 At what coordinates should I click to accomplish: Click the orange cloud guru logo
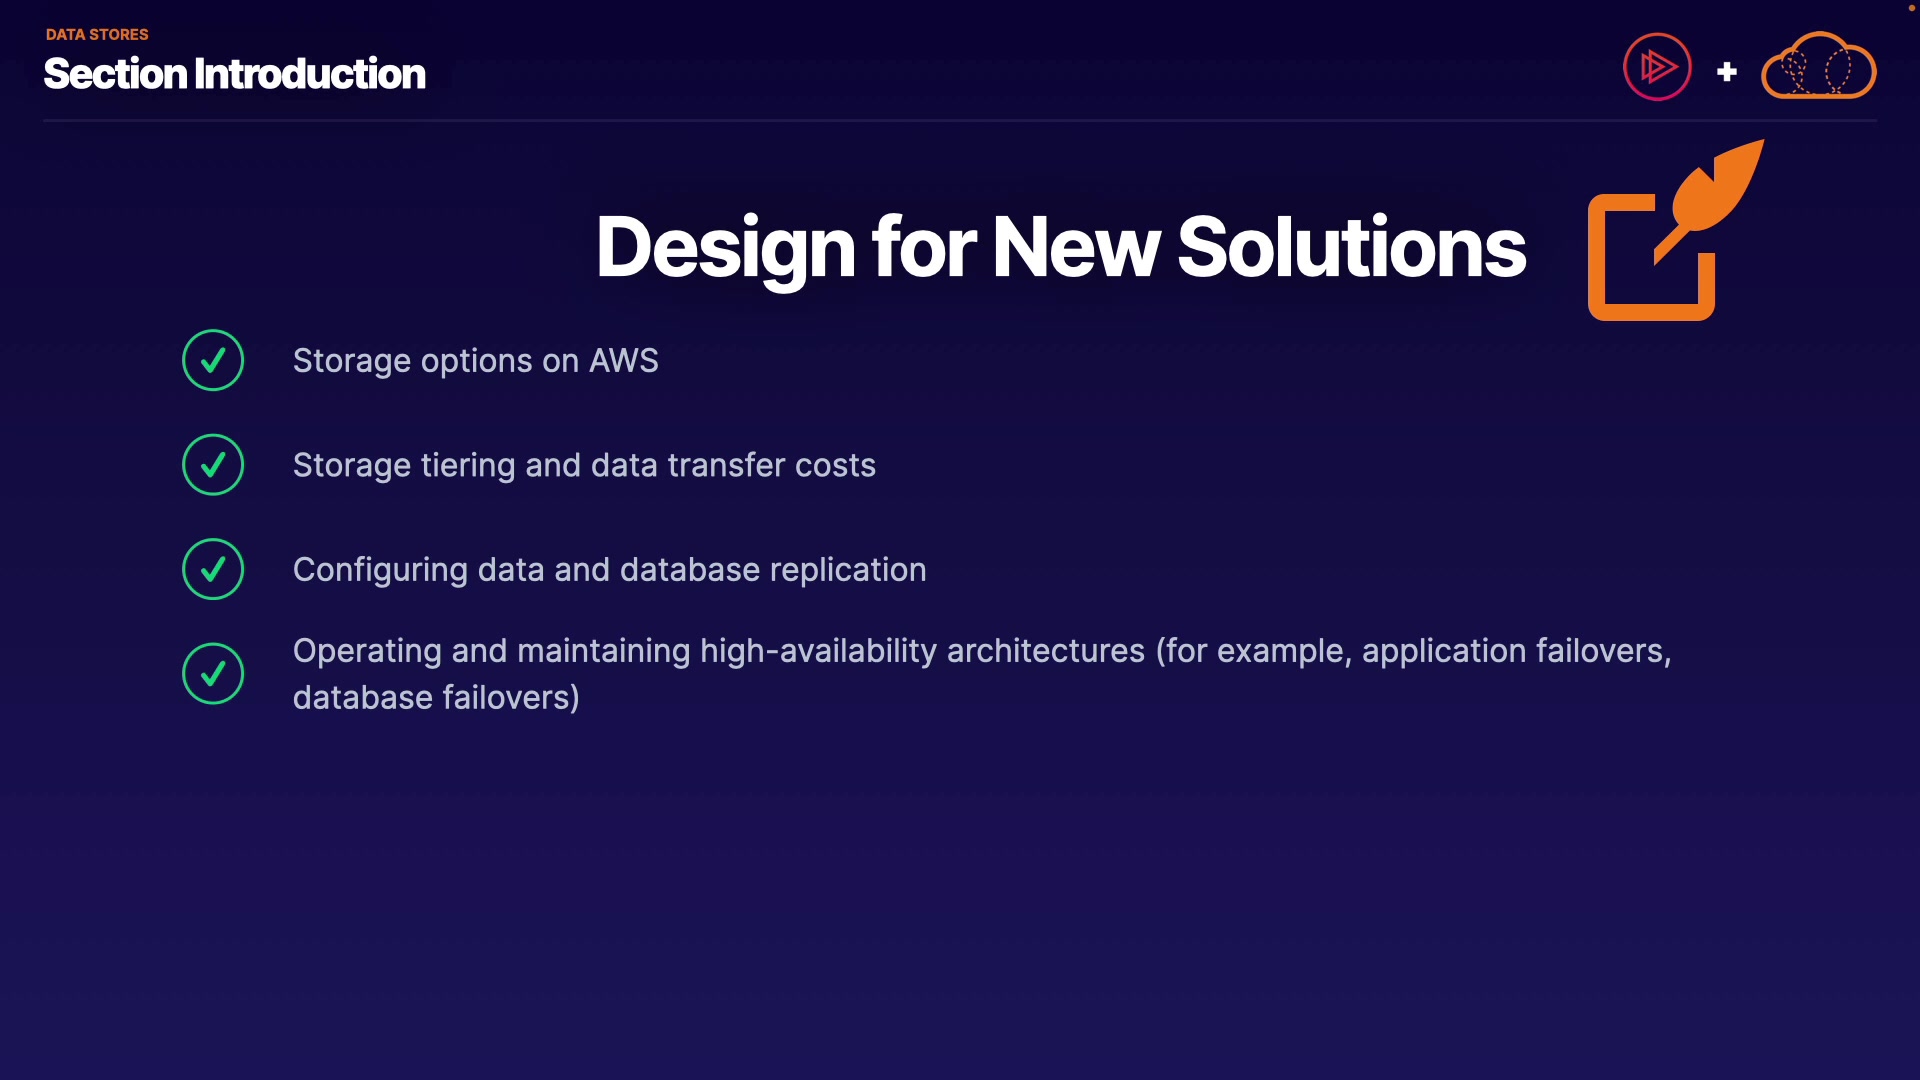pyautogui.click(x=1818, y=68)
